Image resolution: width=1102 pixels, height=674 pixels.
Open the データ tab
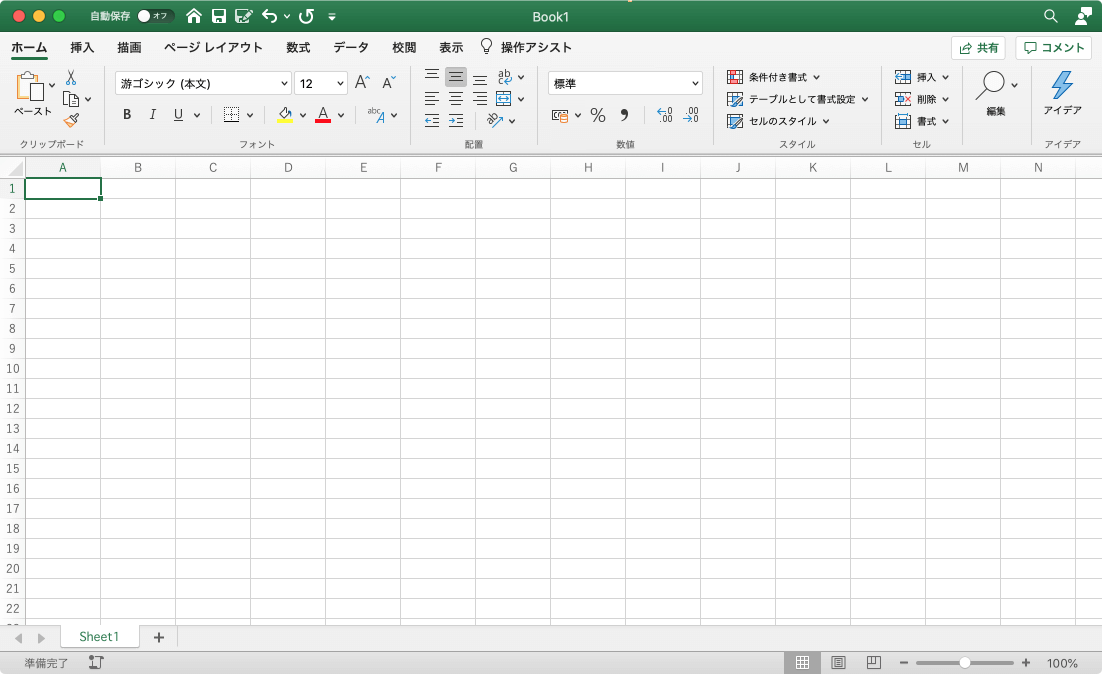(x=351, y=47)
